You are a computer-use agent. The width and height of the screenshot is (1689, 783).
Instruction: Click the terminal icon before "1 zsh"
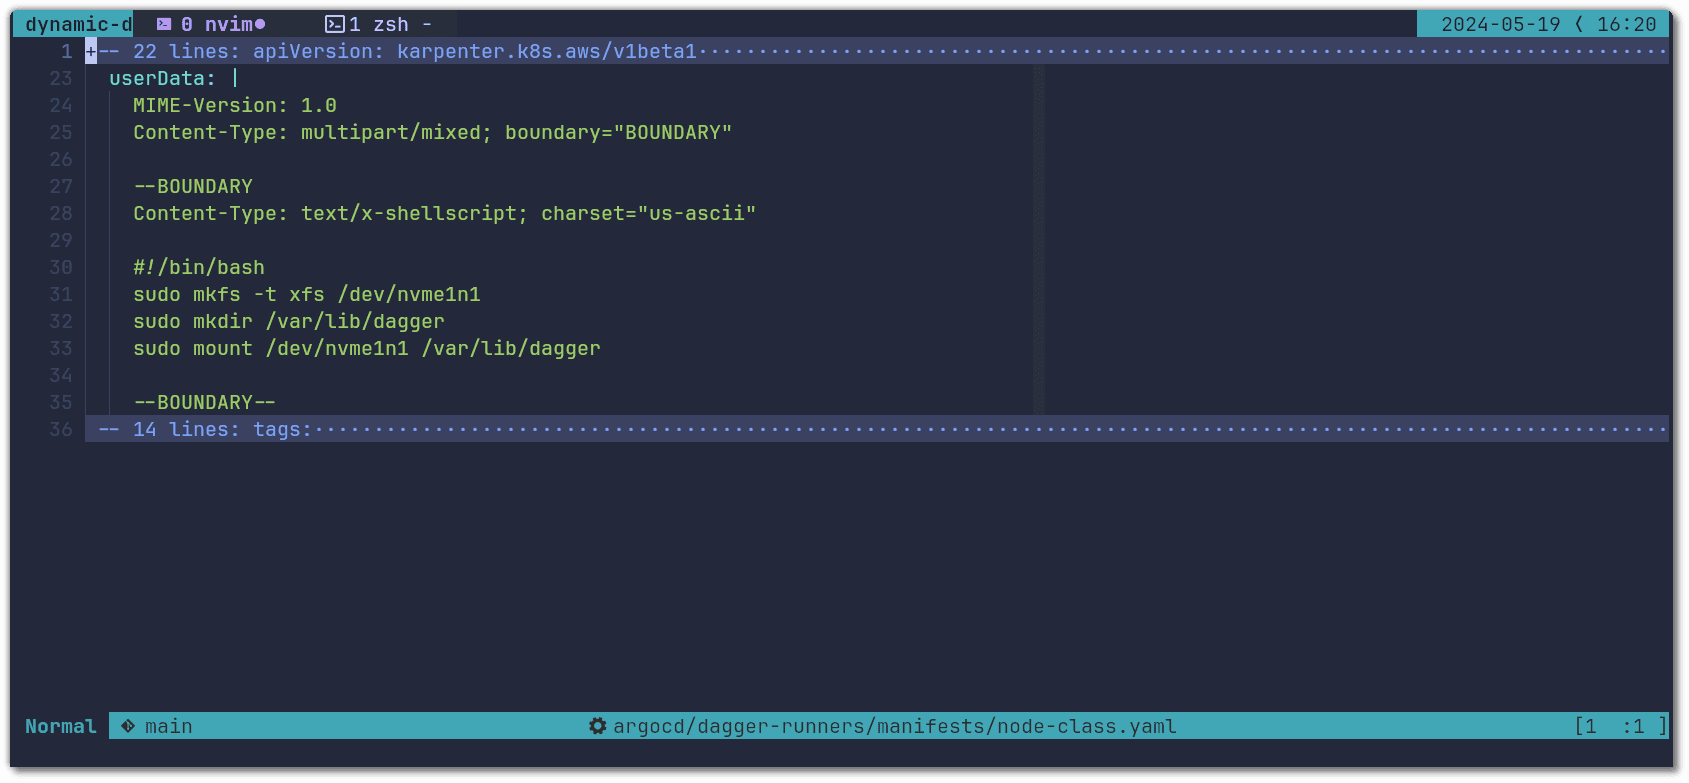click(335, 24)
